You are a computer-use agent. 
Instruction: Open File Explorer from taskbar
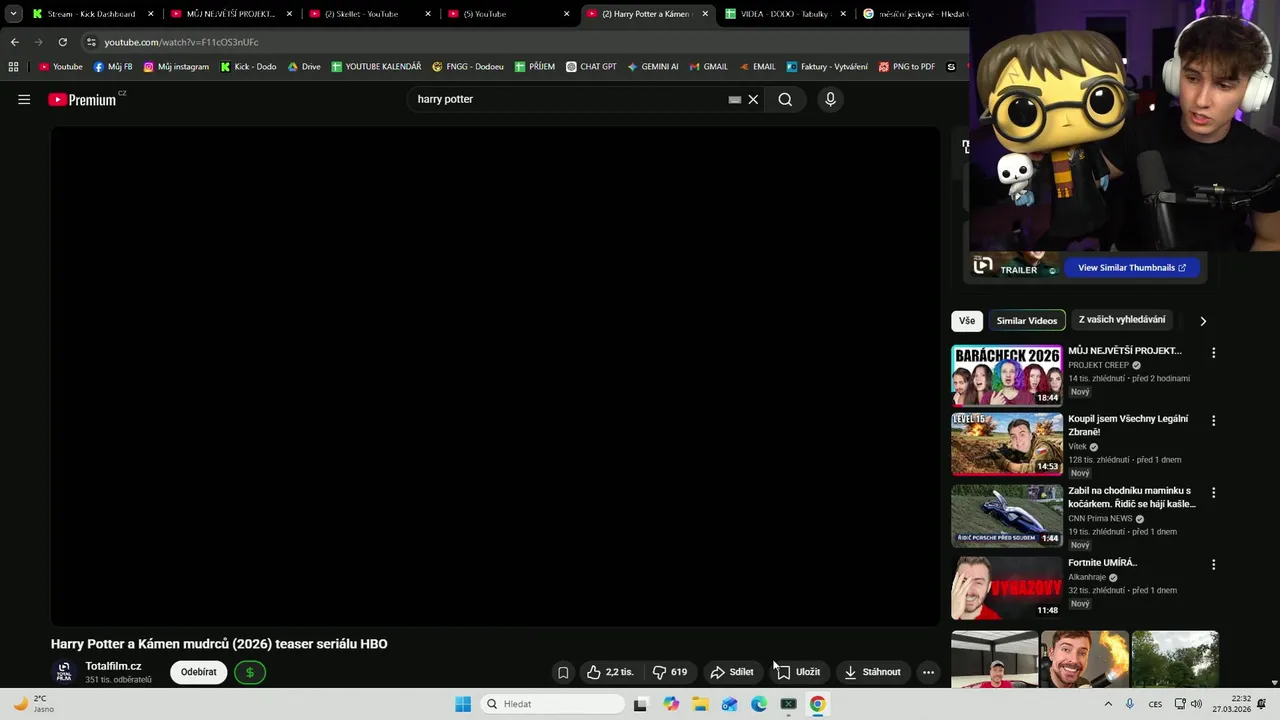(700, 704)
